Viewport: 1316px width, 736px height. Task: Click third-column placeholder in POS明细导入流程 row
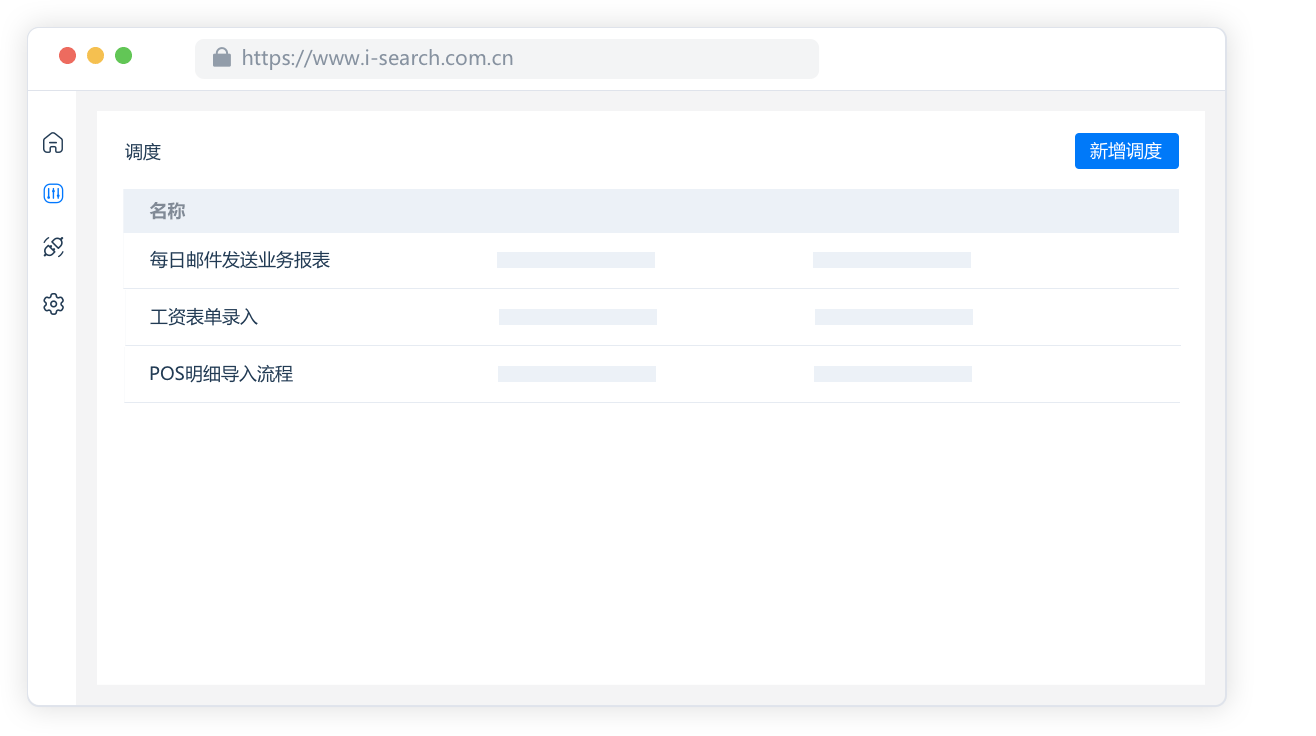[893, 374]
